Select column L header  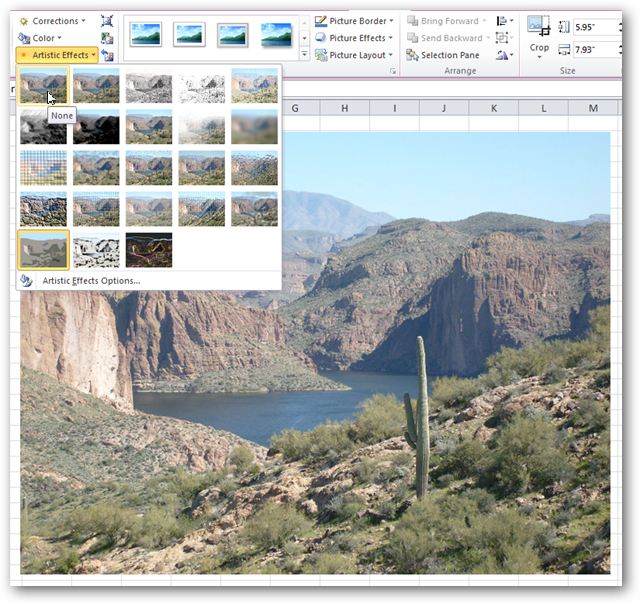tap(544, 109)
